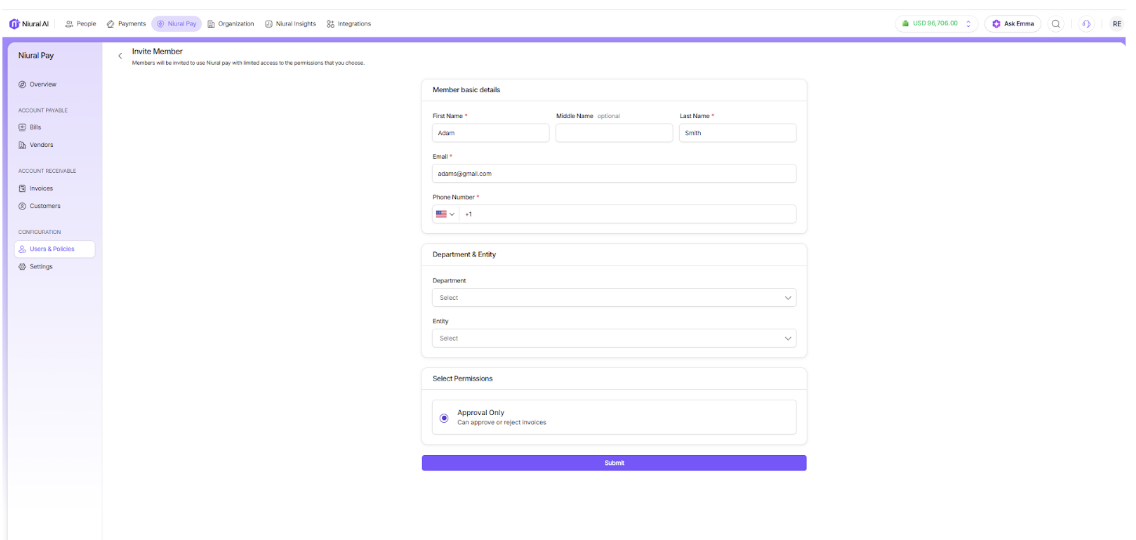This screenshot has width=1136, height=540.
Task: Click the Email input field
Action: [614, 173]
